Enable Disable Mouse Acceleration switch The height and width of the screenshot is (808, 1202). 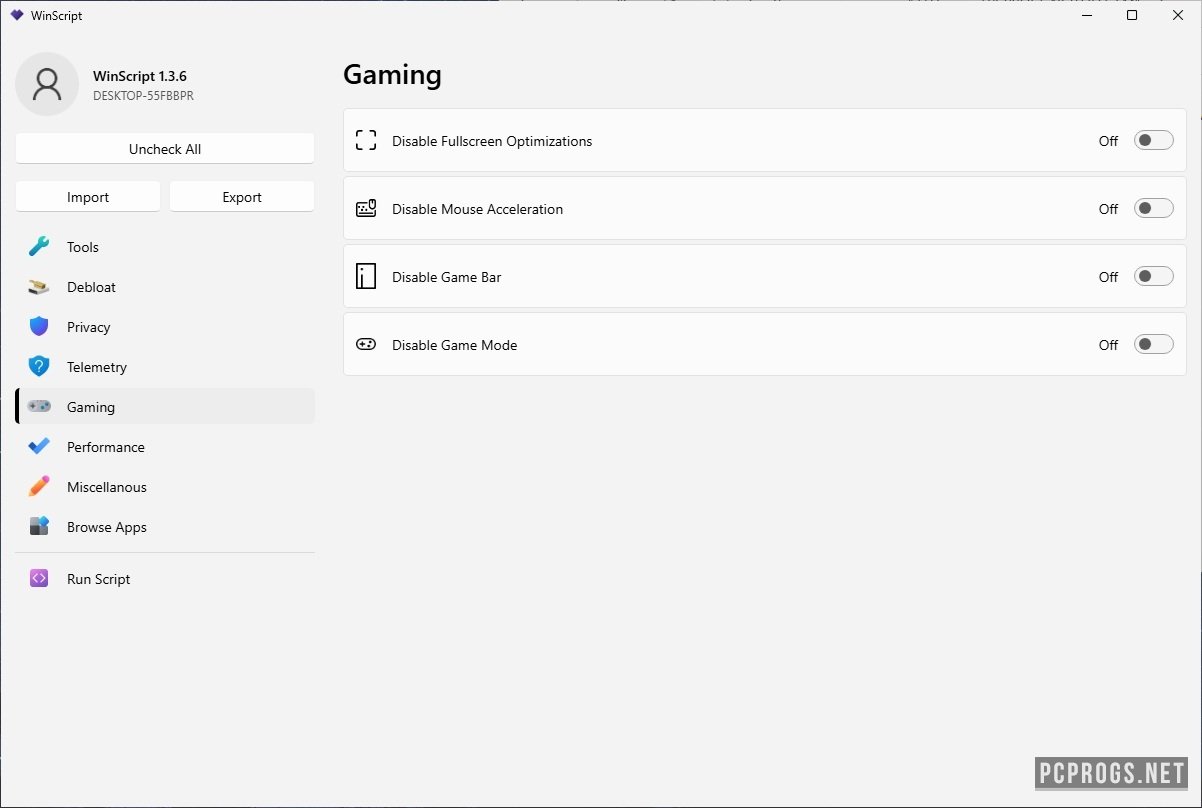coord(1153,209)
